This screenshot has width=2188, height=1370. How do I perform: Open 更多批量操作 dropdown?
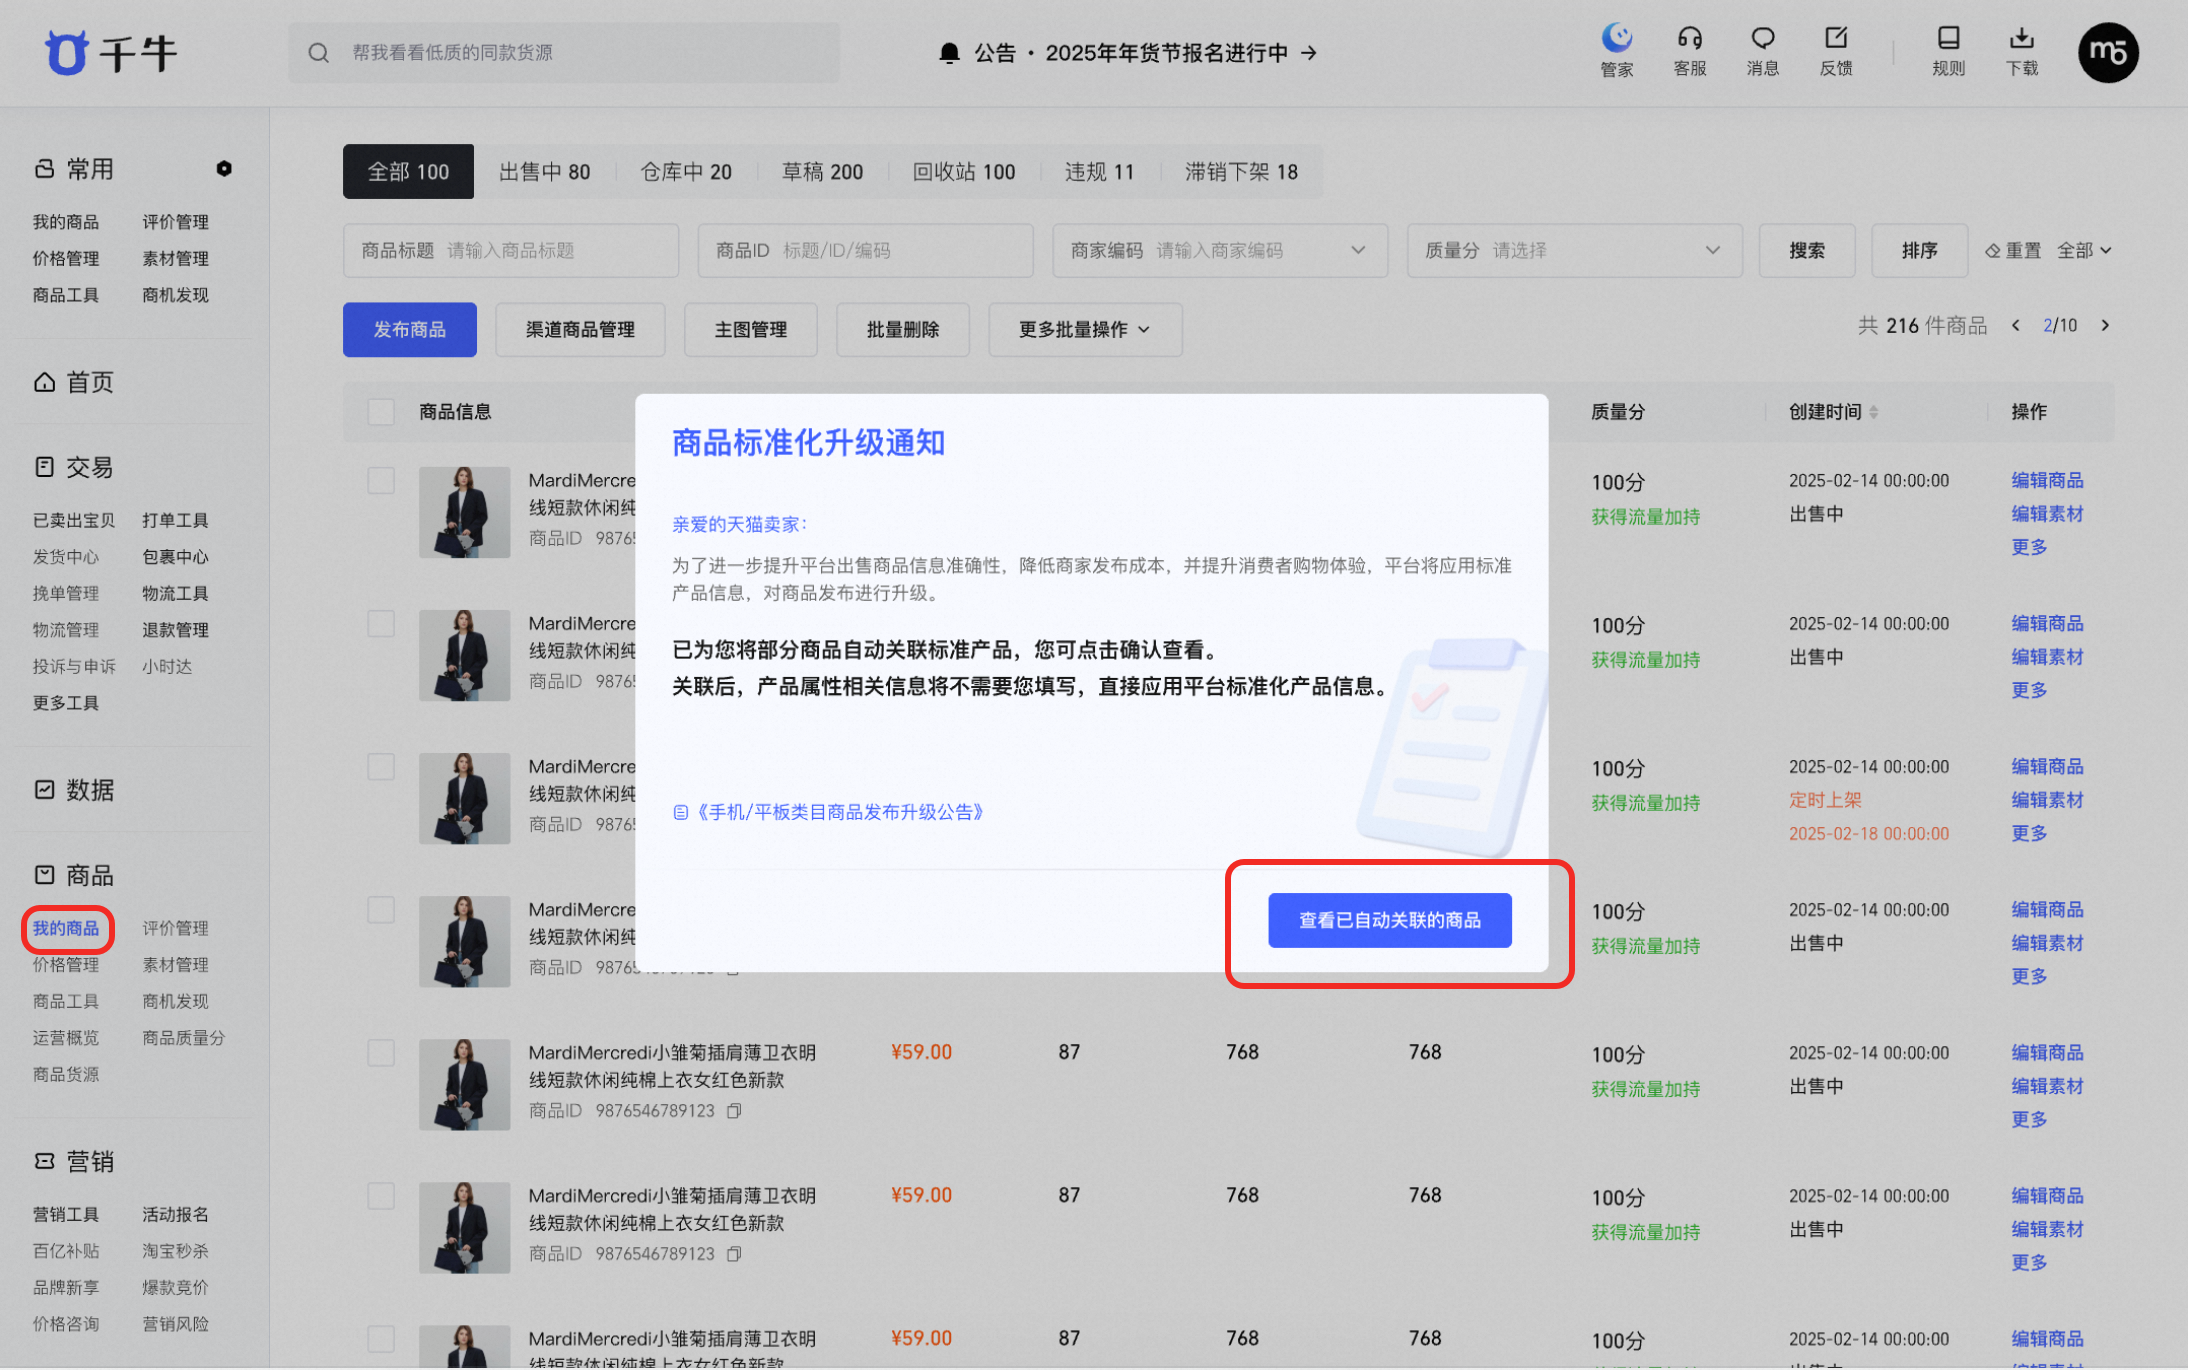(1085, 329)
